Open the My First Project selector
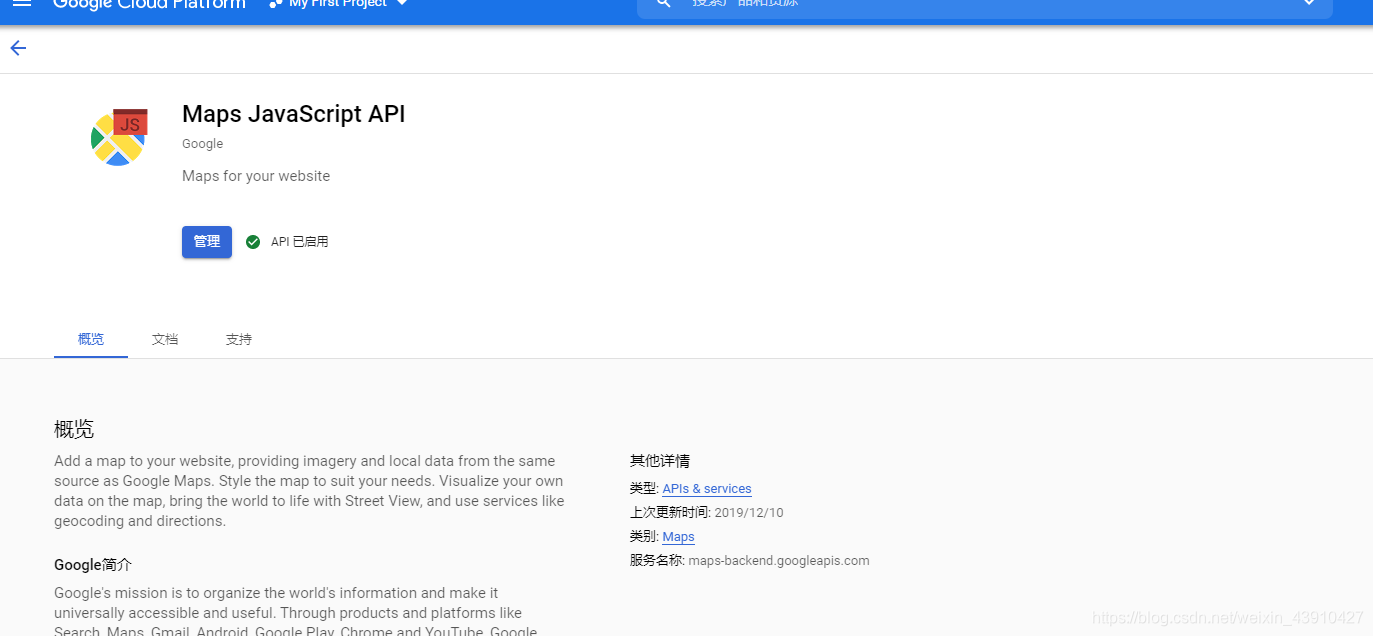 tap(339, 4)
